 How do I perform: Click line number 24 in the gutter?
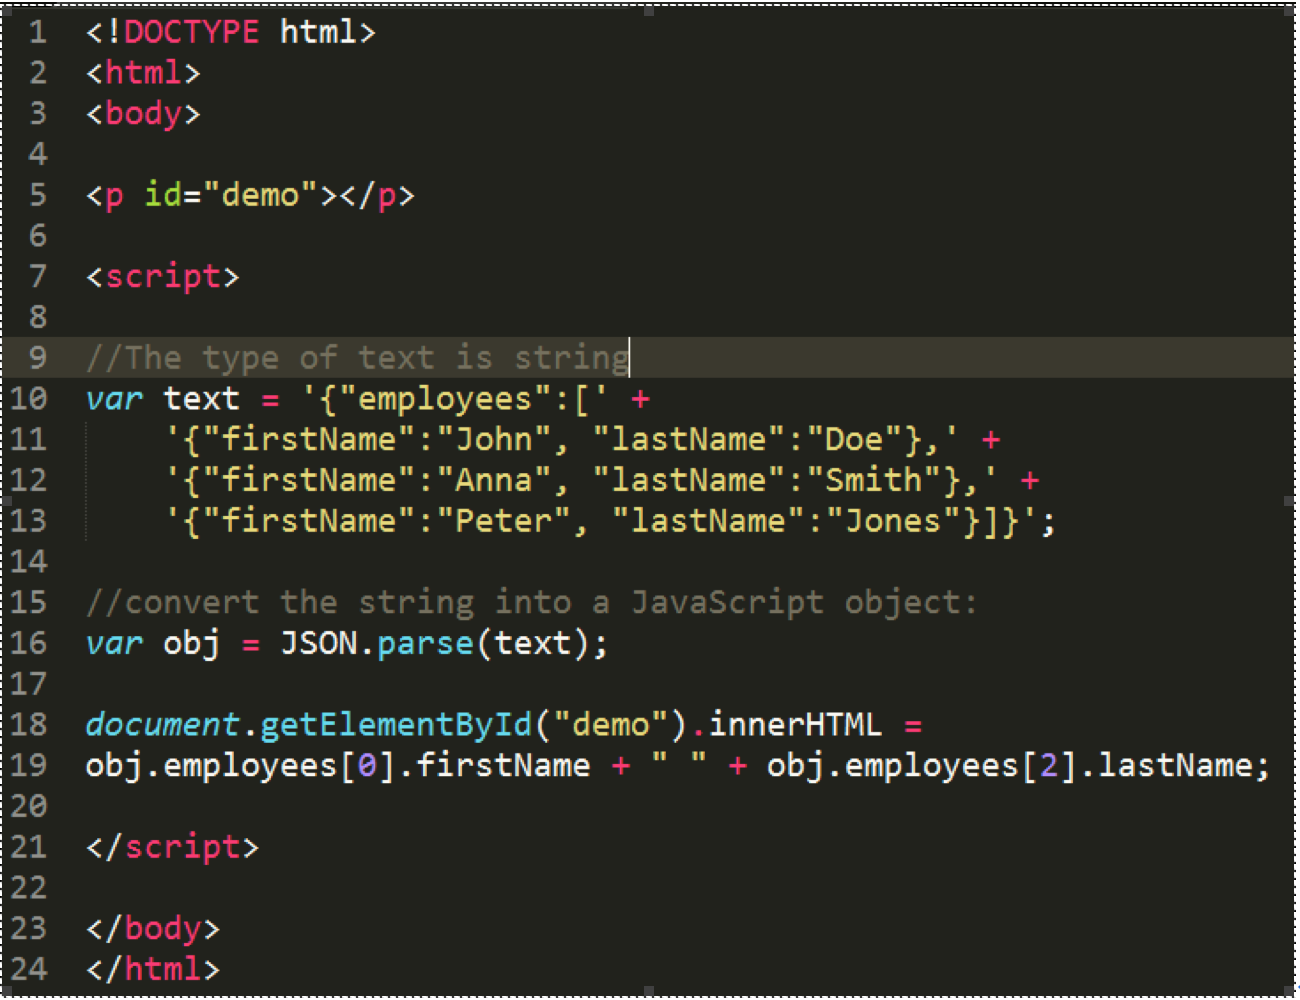pos(29,969)
